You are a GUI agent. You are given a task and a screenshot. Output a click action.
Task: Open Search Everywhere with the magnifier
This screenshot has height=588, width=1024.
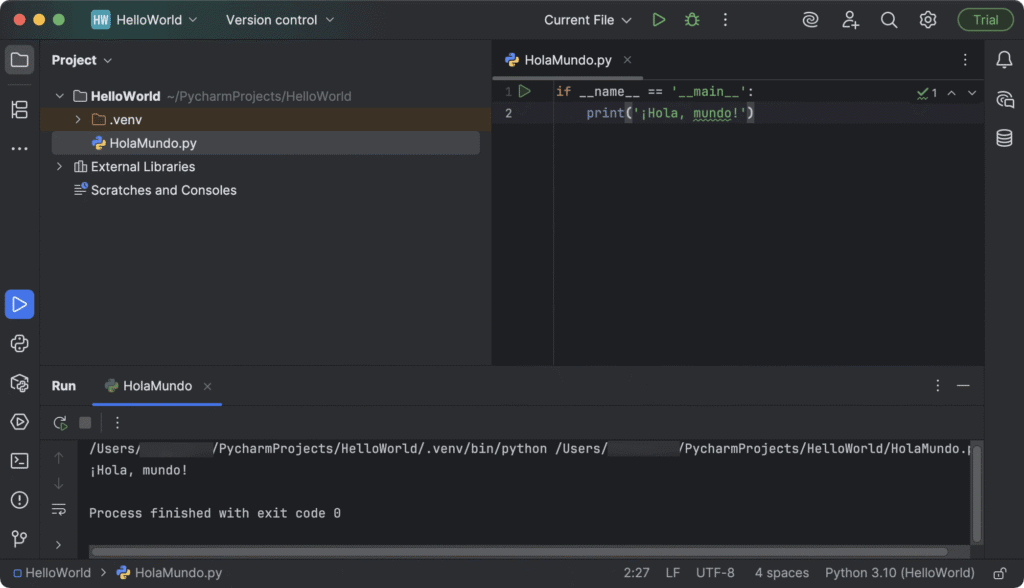889,19
